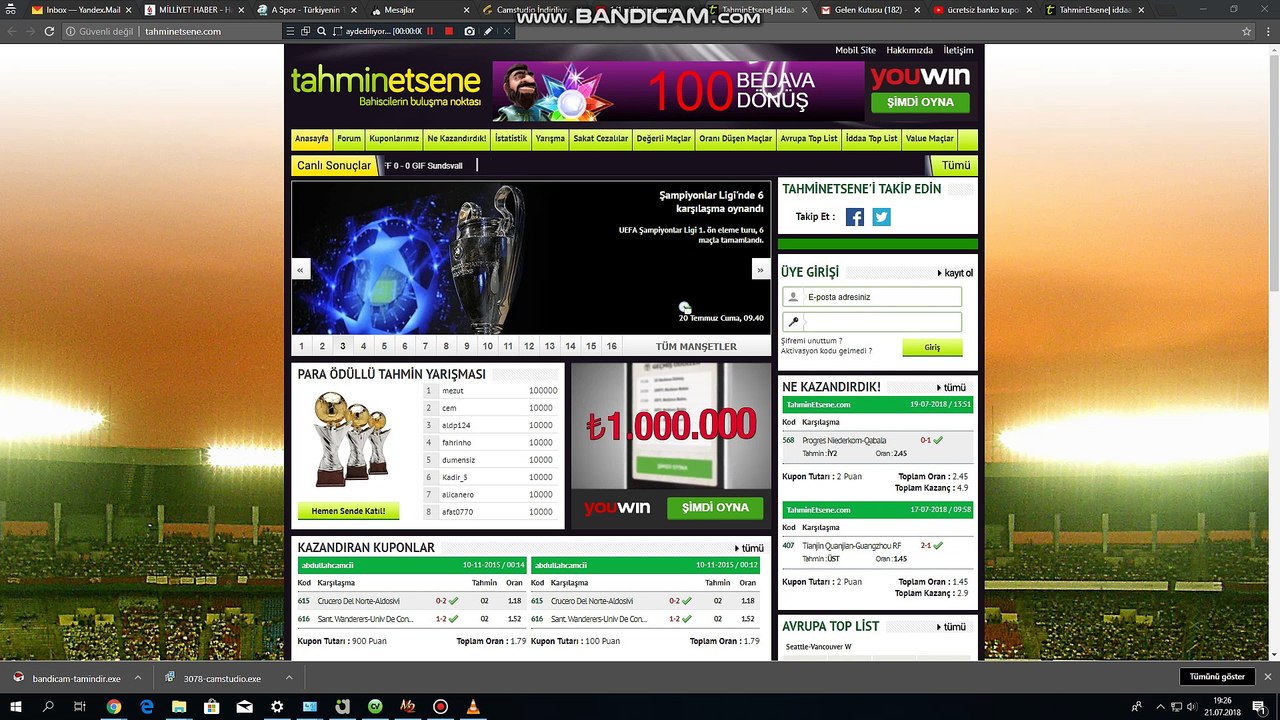The height and width of the screenshot is (720, 1280).
Task: Open VLC media player from taskbar
Action: (473, 707)
